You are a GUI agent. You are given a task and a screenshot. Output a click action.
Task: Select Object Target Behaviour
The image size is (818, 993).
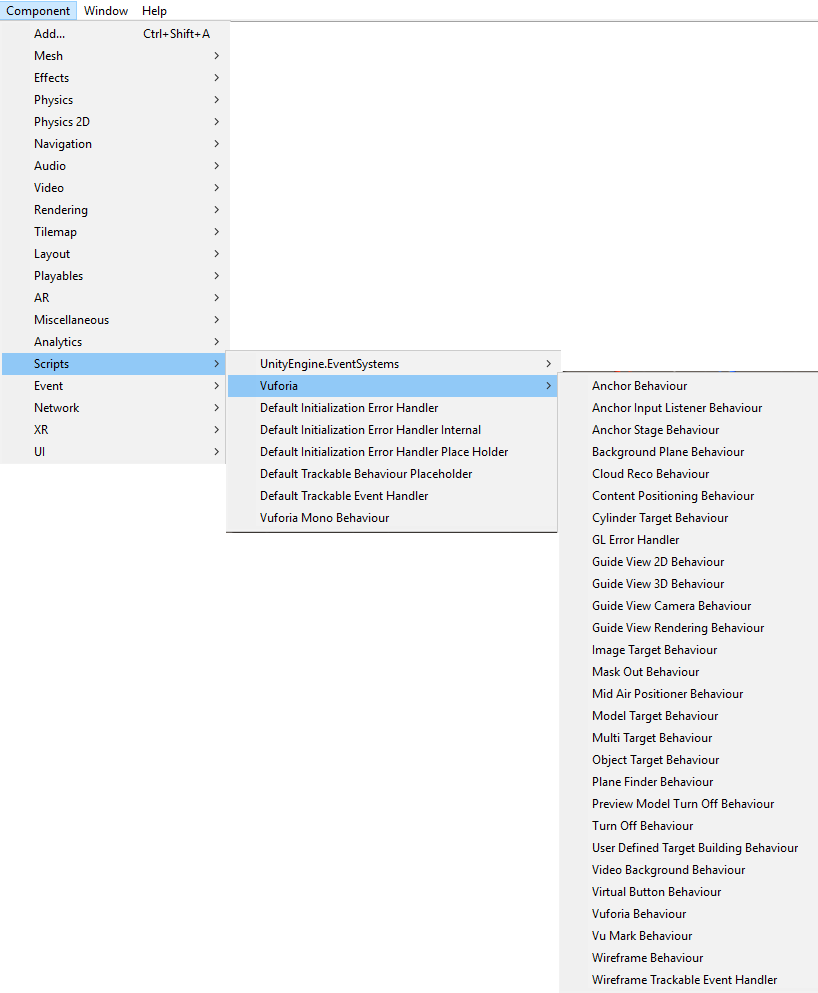tap(689, 760)
